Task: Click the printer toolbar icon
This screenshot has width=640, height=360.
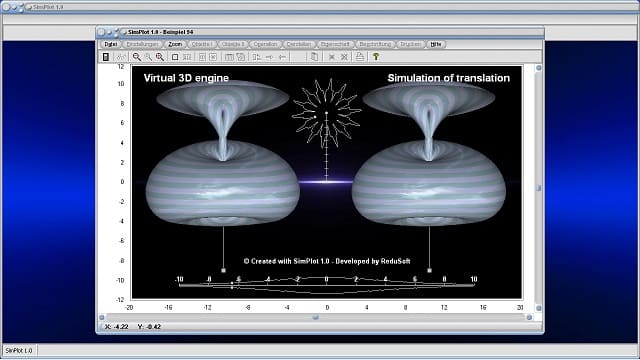Action: click(x=360, y=57)
